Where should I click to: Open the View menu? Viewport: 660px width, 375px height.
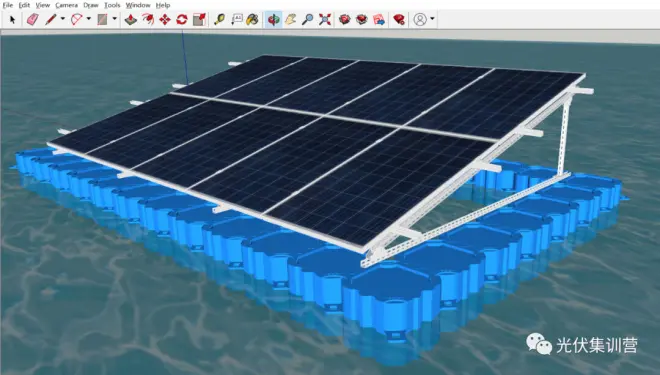coord(43,5)
